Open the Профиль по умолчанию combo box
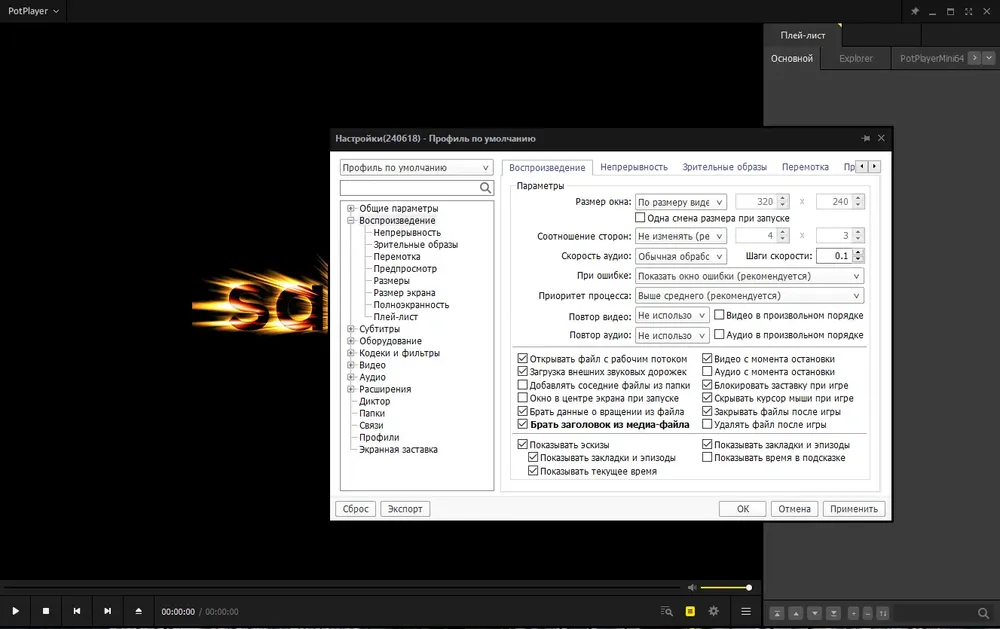 416,168
